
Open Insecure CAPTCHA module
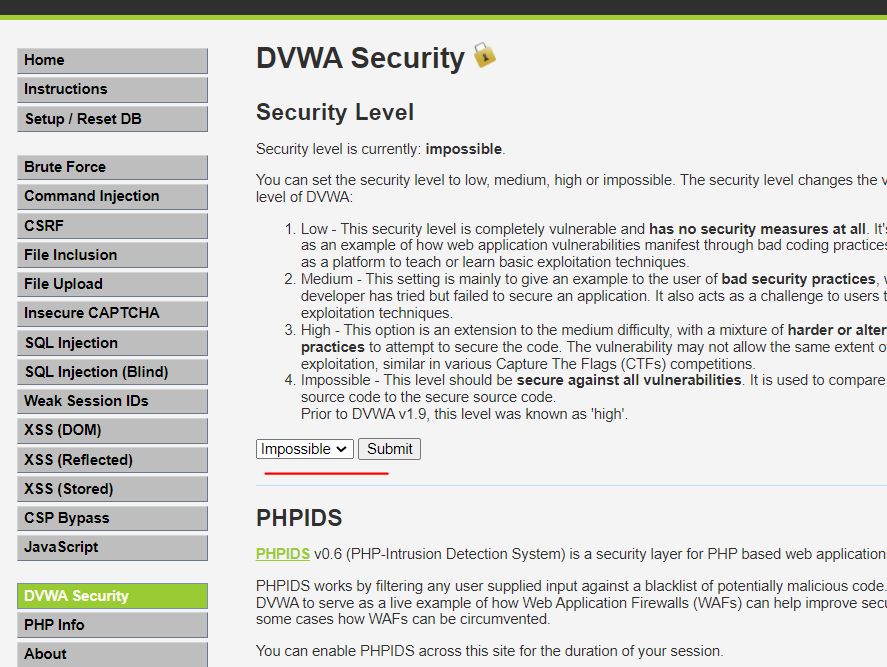pos(112,313)
